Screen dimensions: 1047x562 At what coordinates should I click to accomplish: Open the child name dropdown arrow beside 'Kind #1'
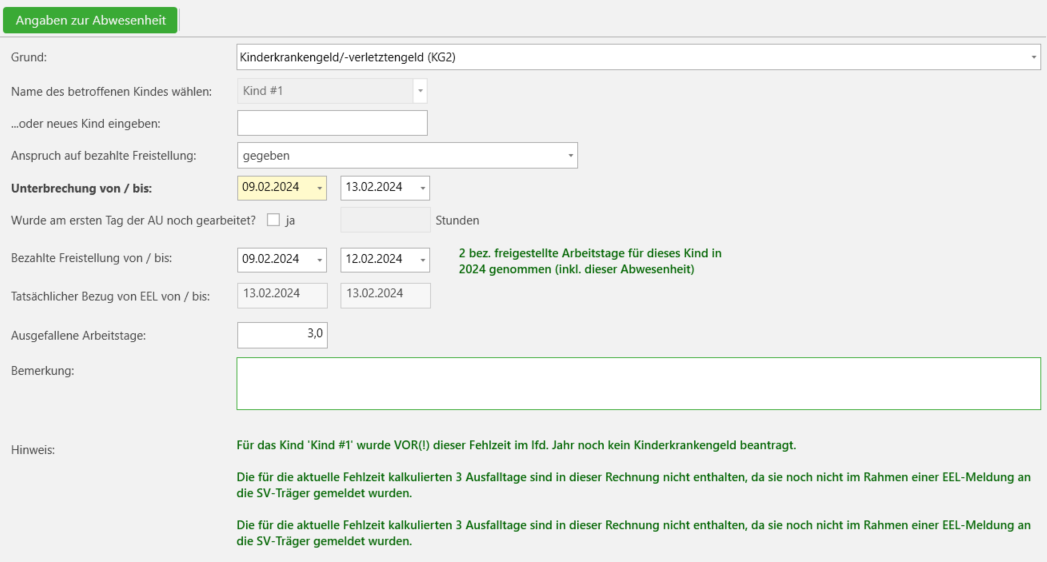(x=420, y=91)
